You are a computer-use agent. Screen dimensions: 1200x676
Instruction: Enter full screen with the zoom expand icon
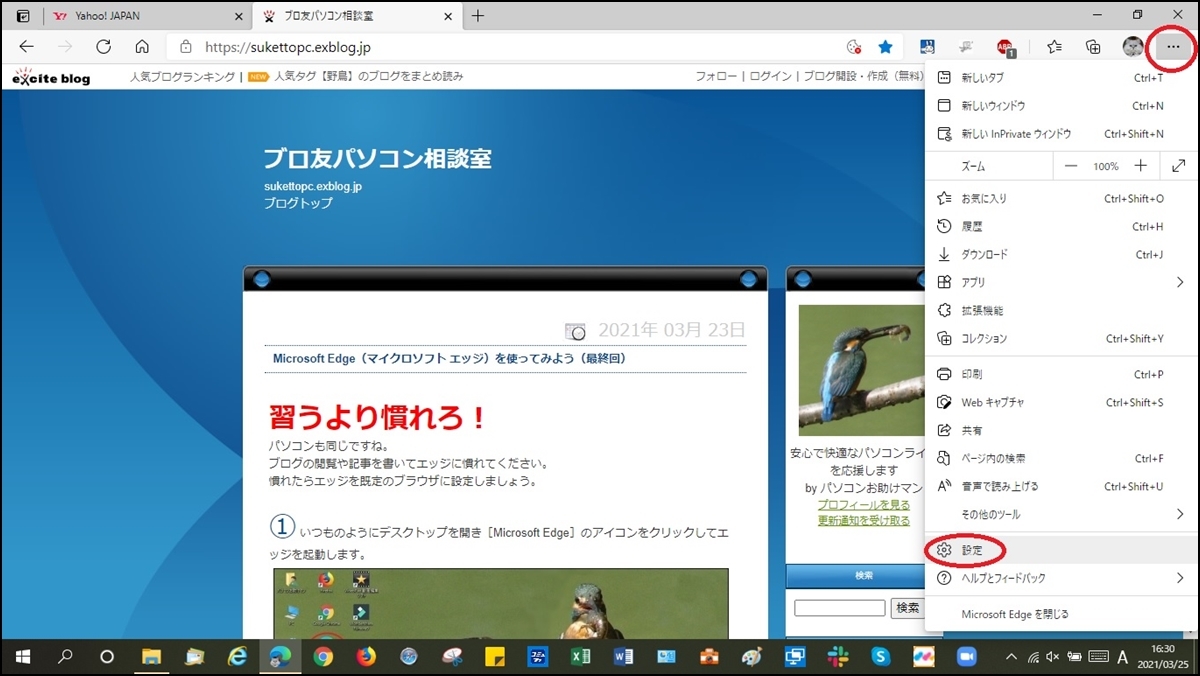coord(1179,166)
